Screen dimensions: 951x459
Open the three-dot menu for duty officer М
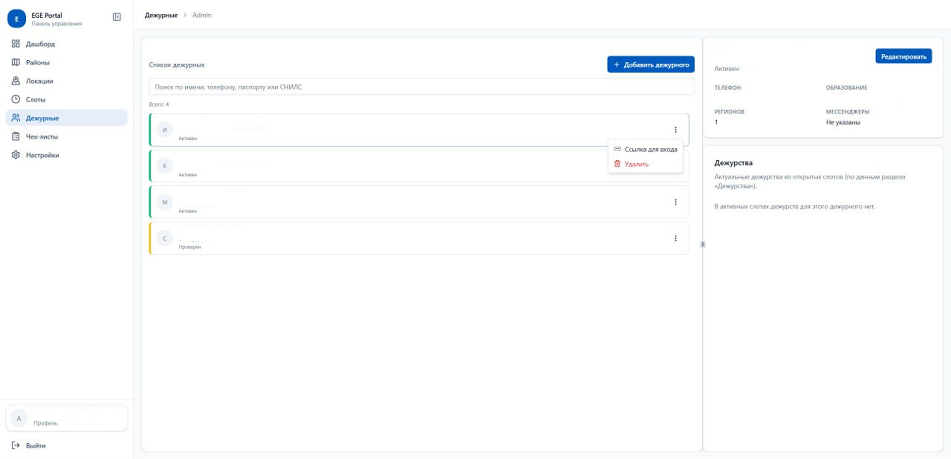675,202
